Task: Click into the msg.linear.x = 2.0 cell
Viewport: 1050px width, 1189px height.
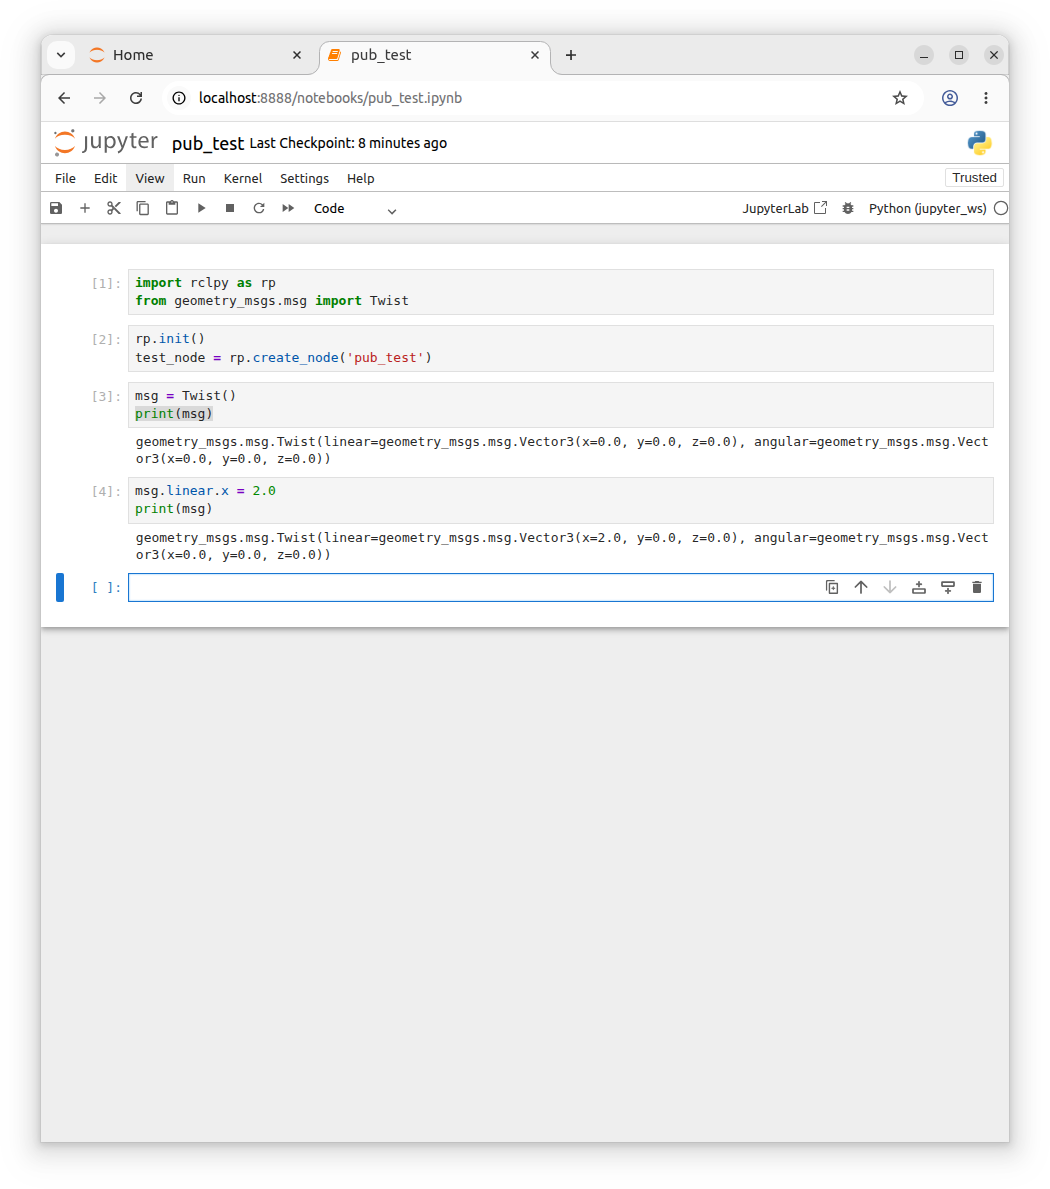Action: [x=560, y=500]
